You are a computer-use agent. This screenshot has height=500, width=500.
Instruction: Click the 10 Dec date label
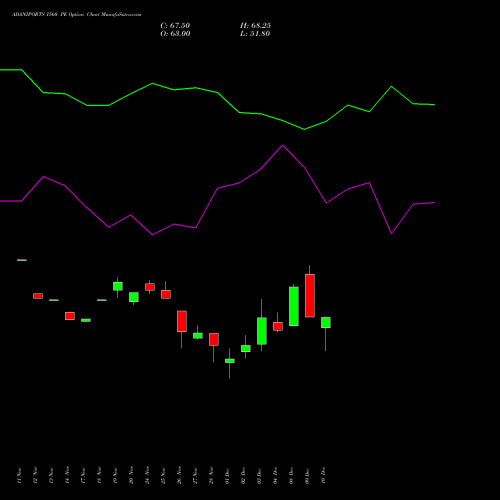pyautogui.click(x=323, y=475)
